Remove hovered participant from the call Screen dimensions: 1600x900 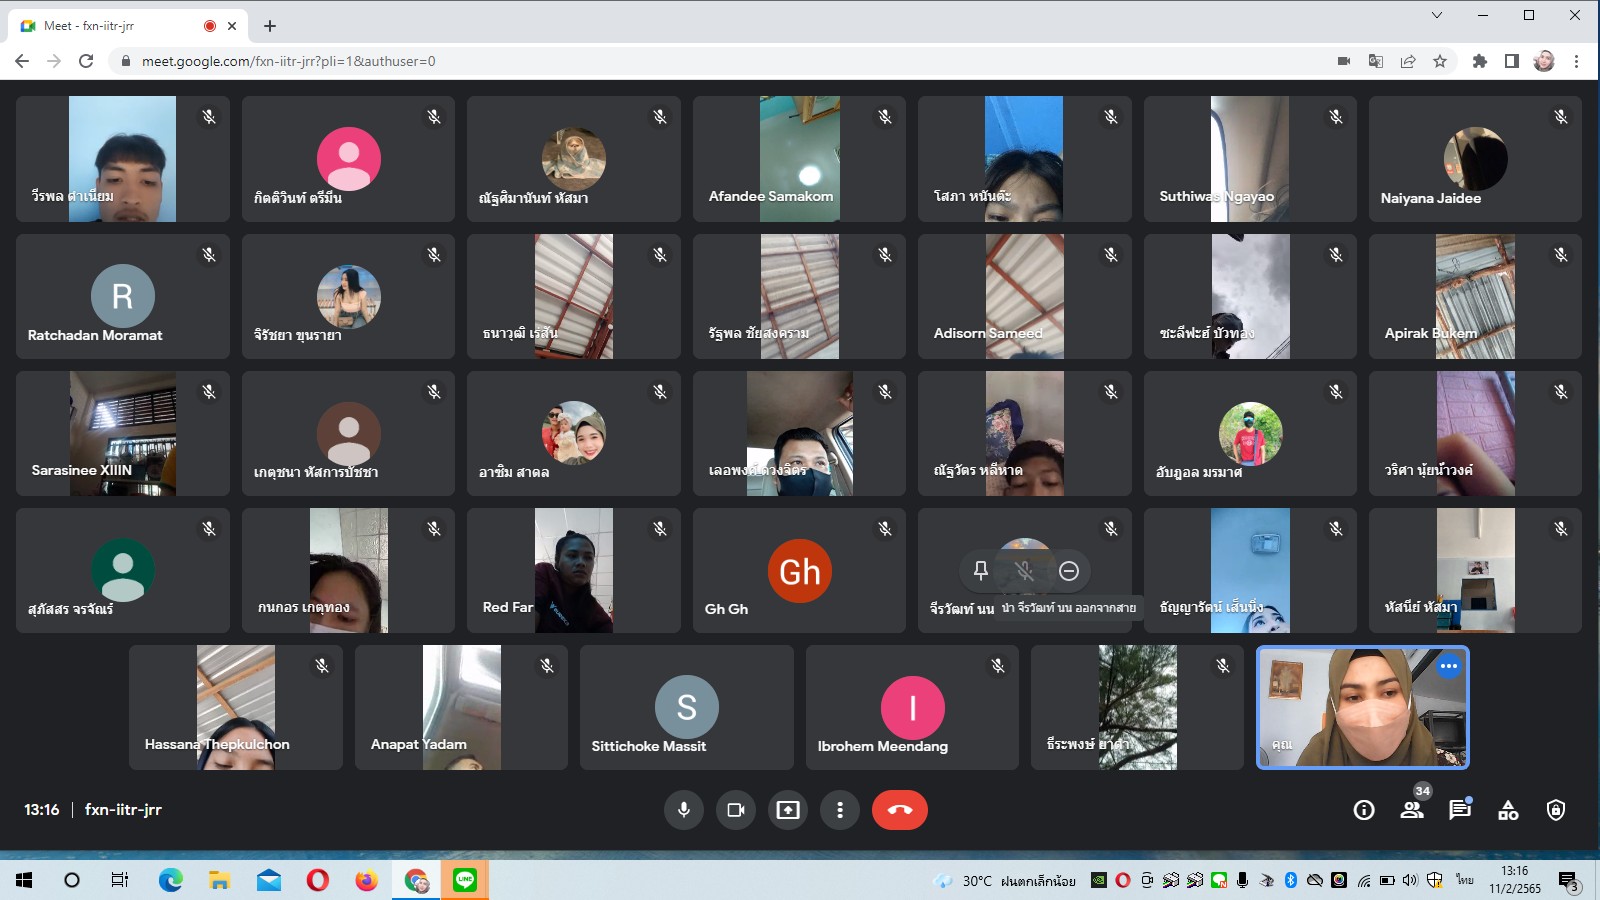tap(1069, 571)
